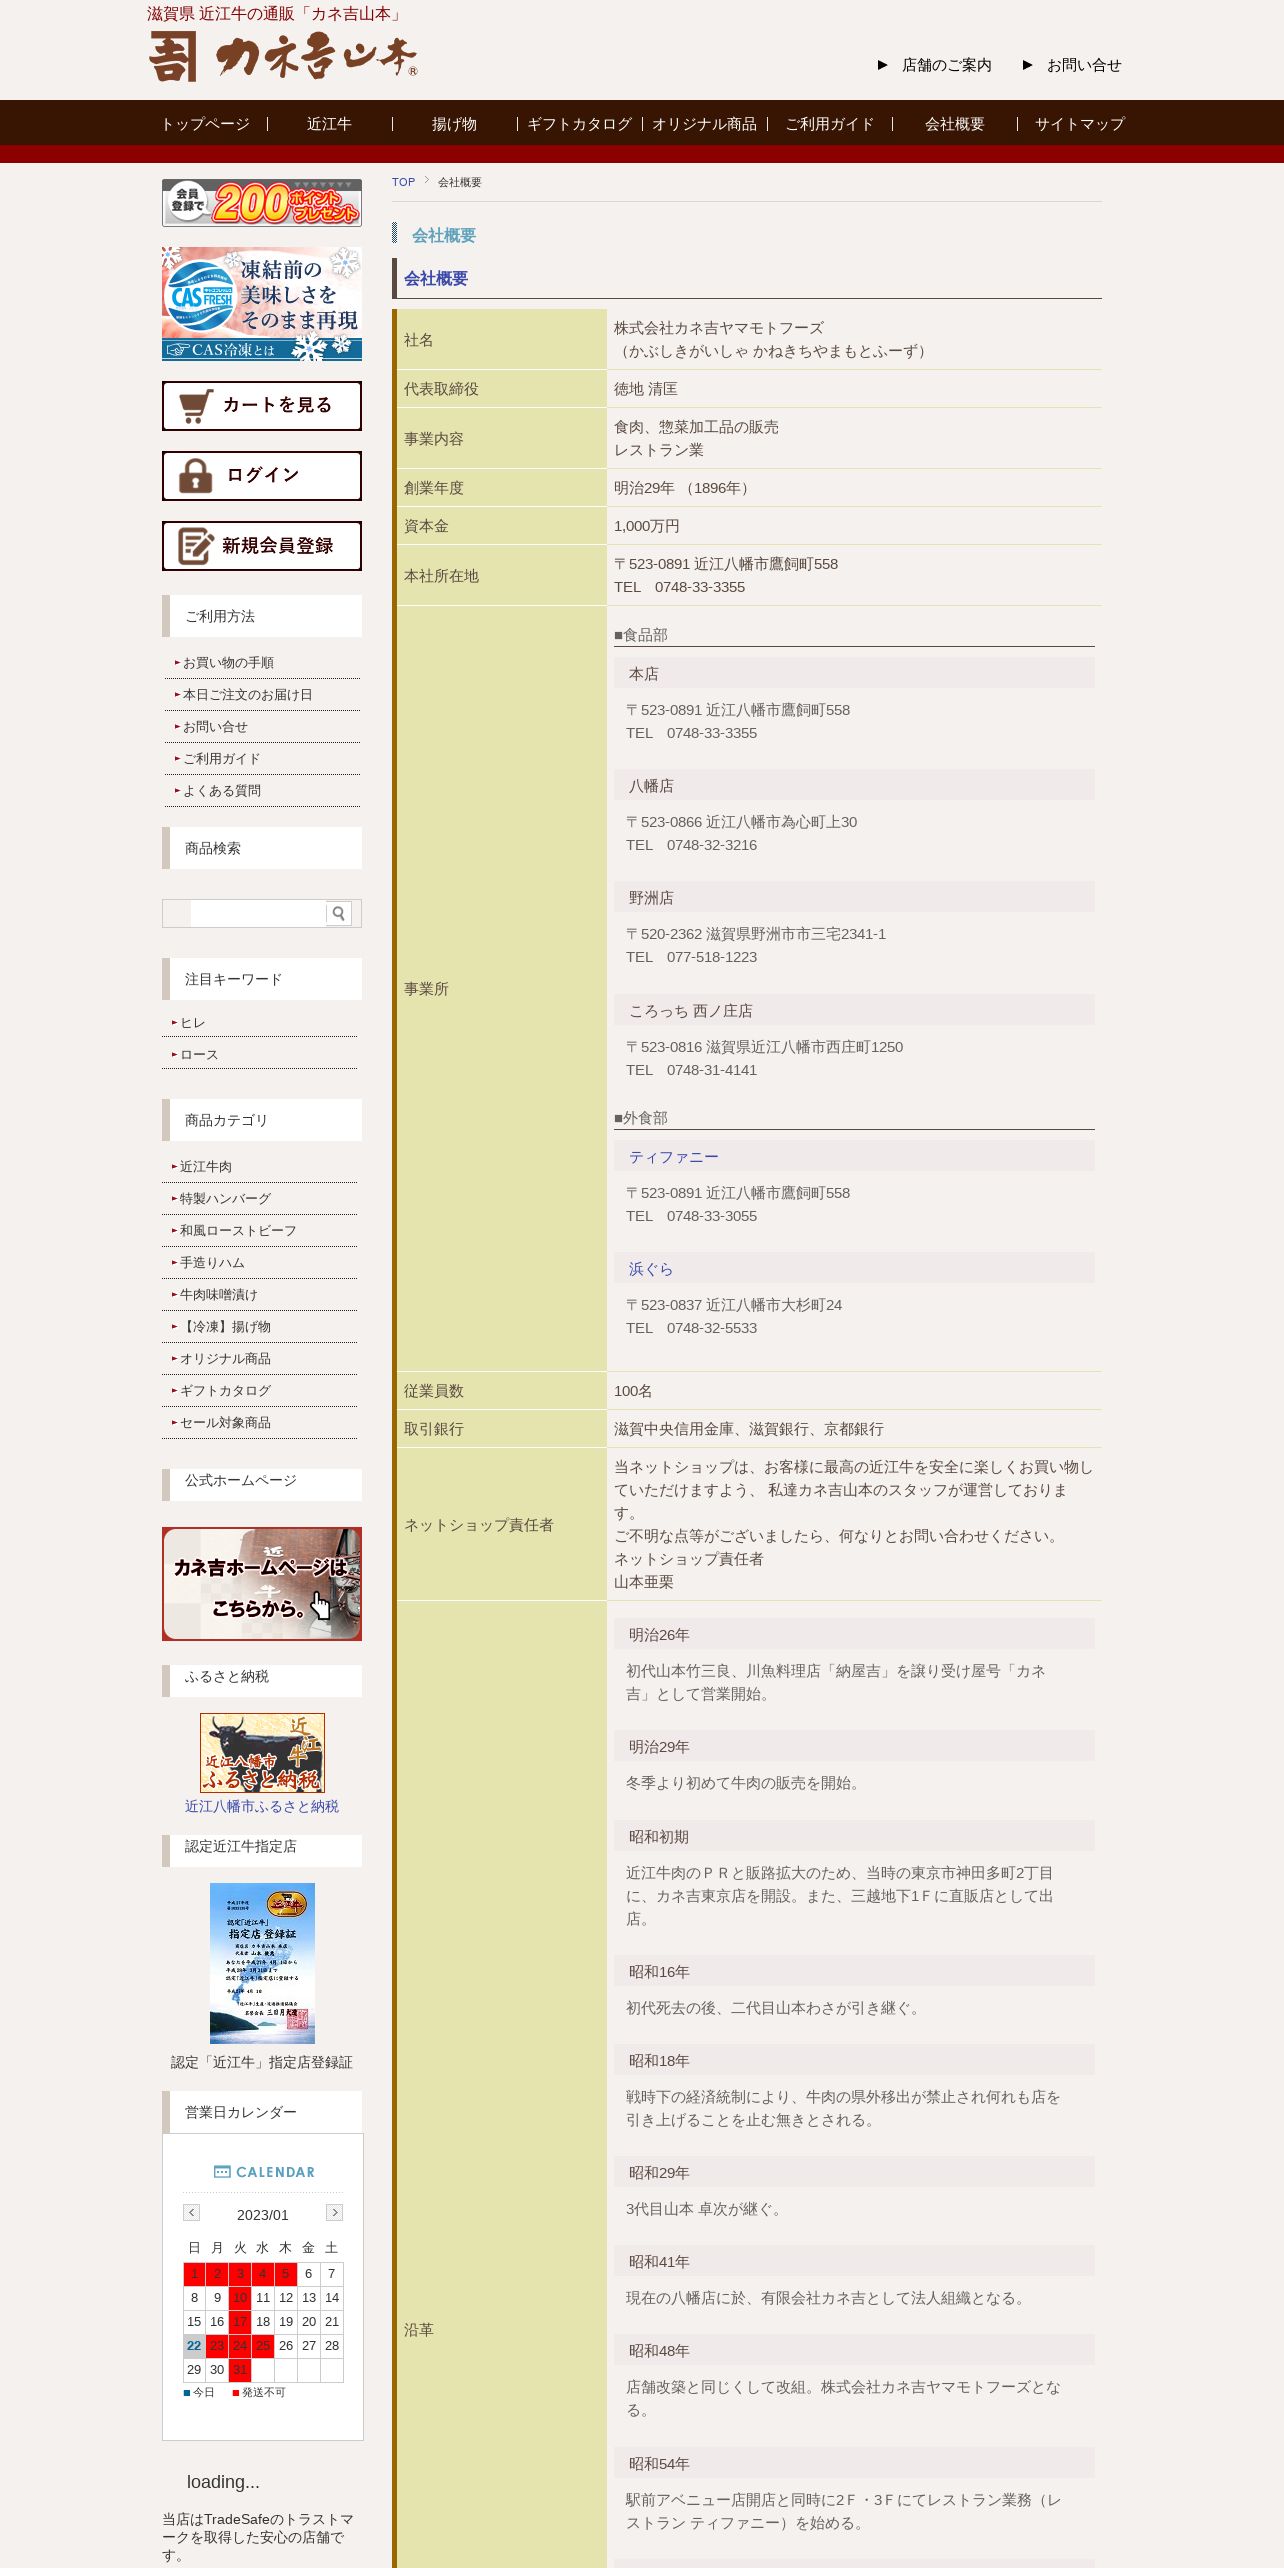Select keyword ロース
The width and height of the screenshot is (1284, 2568).
coord(199,1055)
